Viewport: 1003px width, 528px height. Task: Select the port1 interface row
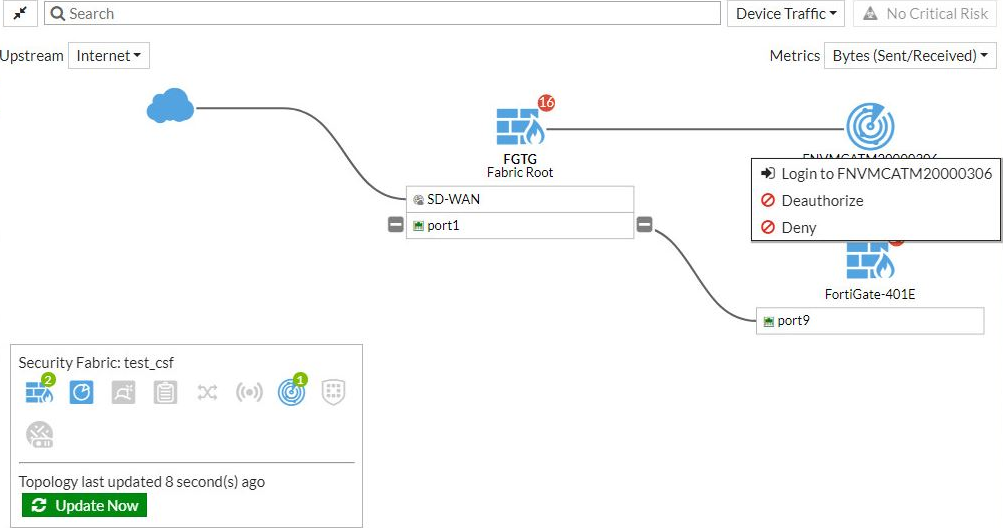point(520,225)
